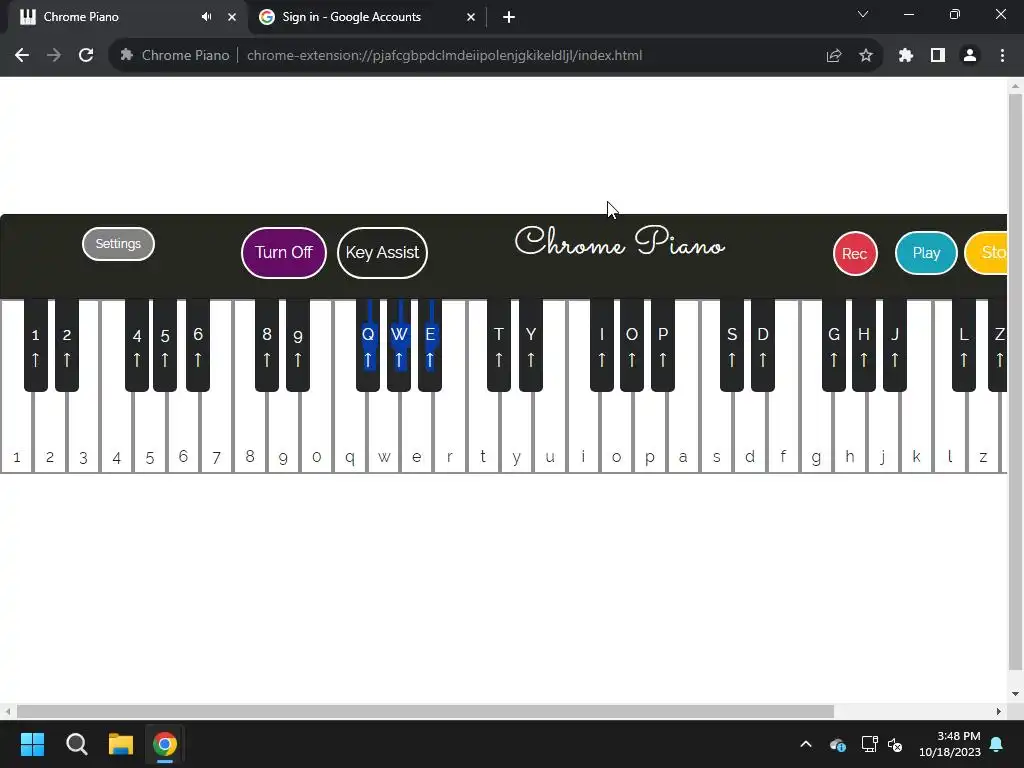Share this page via the share icon

[834, 56]
